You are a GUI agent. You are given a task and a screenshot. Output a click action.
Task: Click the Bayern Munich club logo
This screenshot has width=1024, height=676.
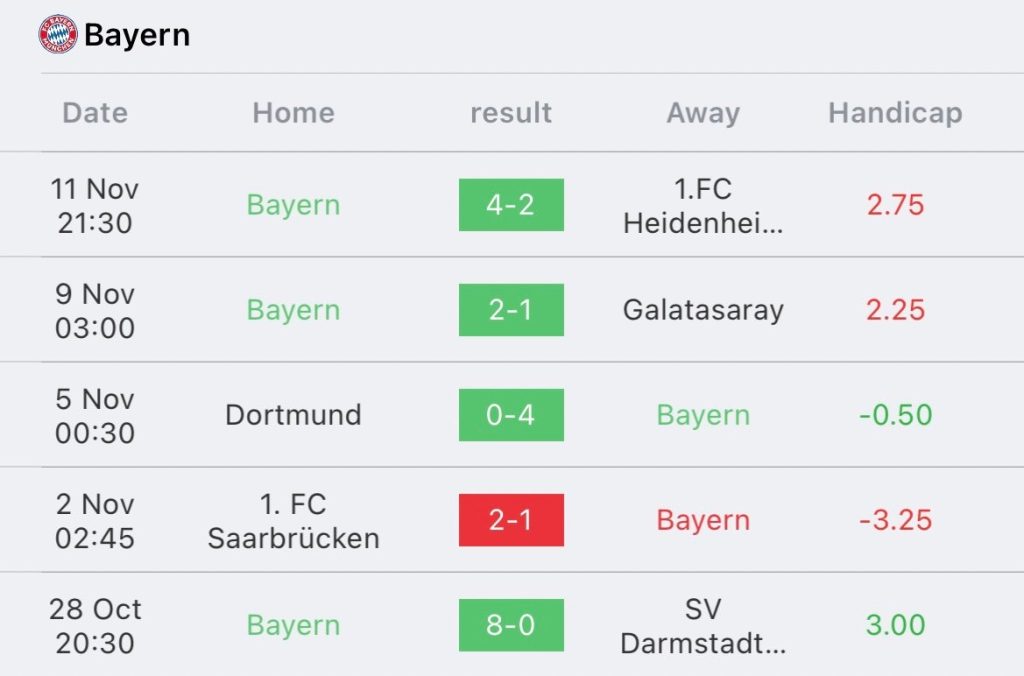[x=58, y=34]
